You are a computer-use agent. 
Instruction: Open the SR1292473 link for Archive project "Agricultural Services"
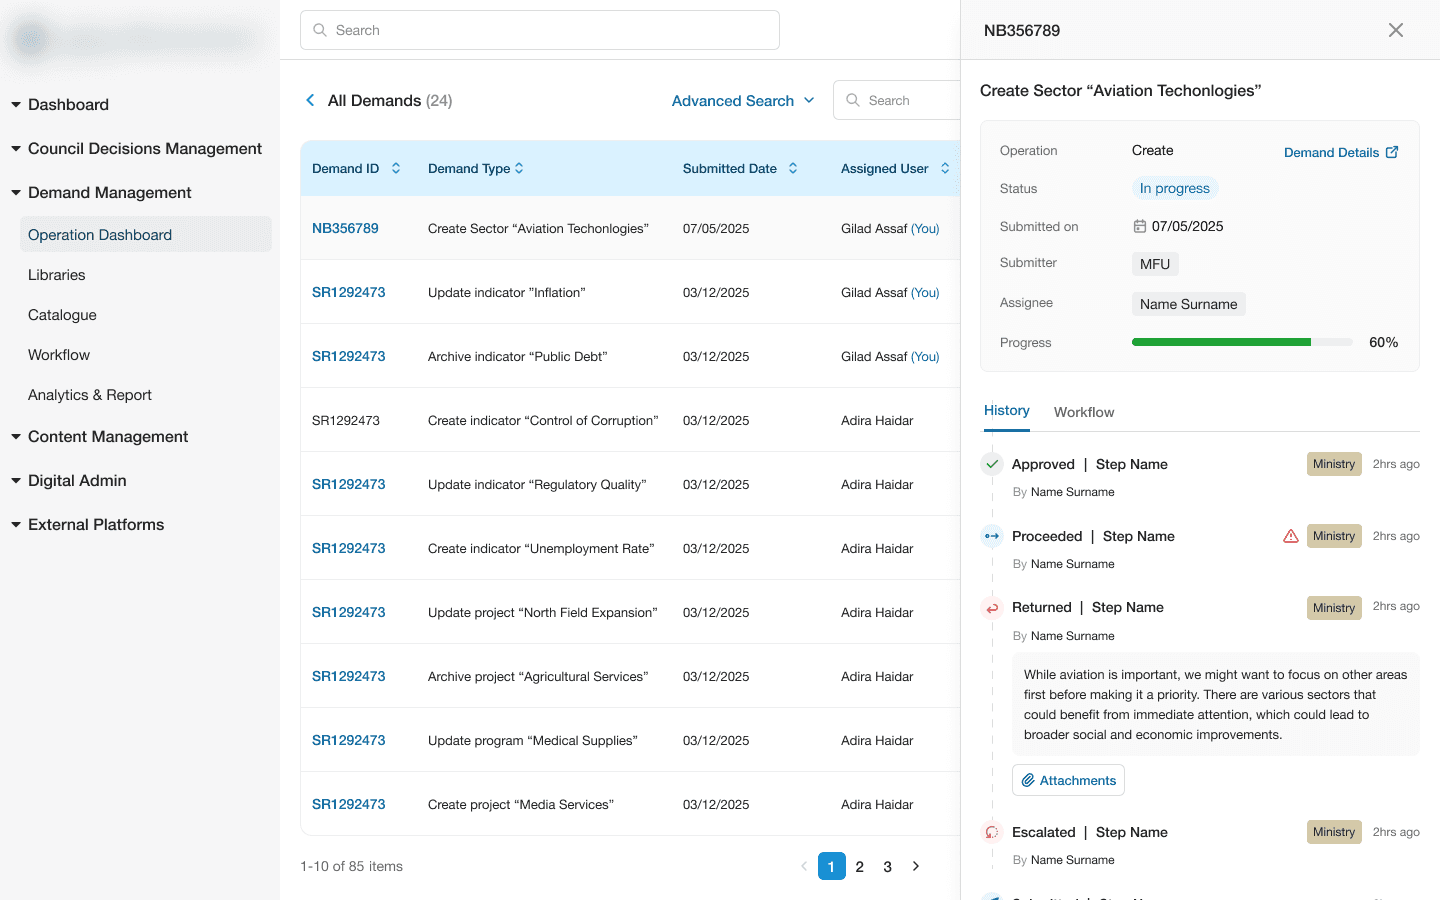348,676
